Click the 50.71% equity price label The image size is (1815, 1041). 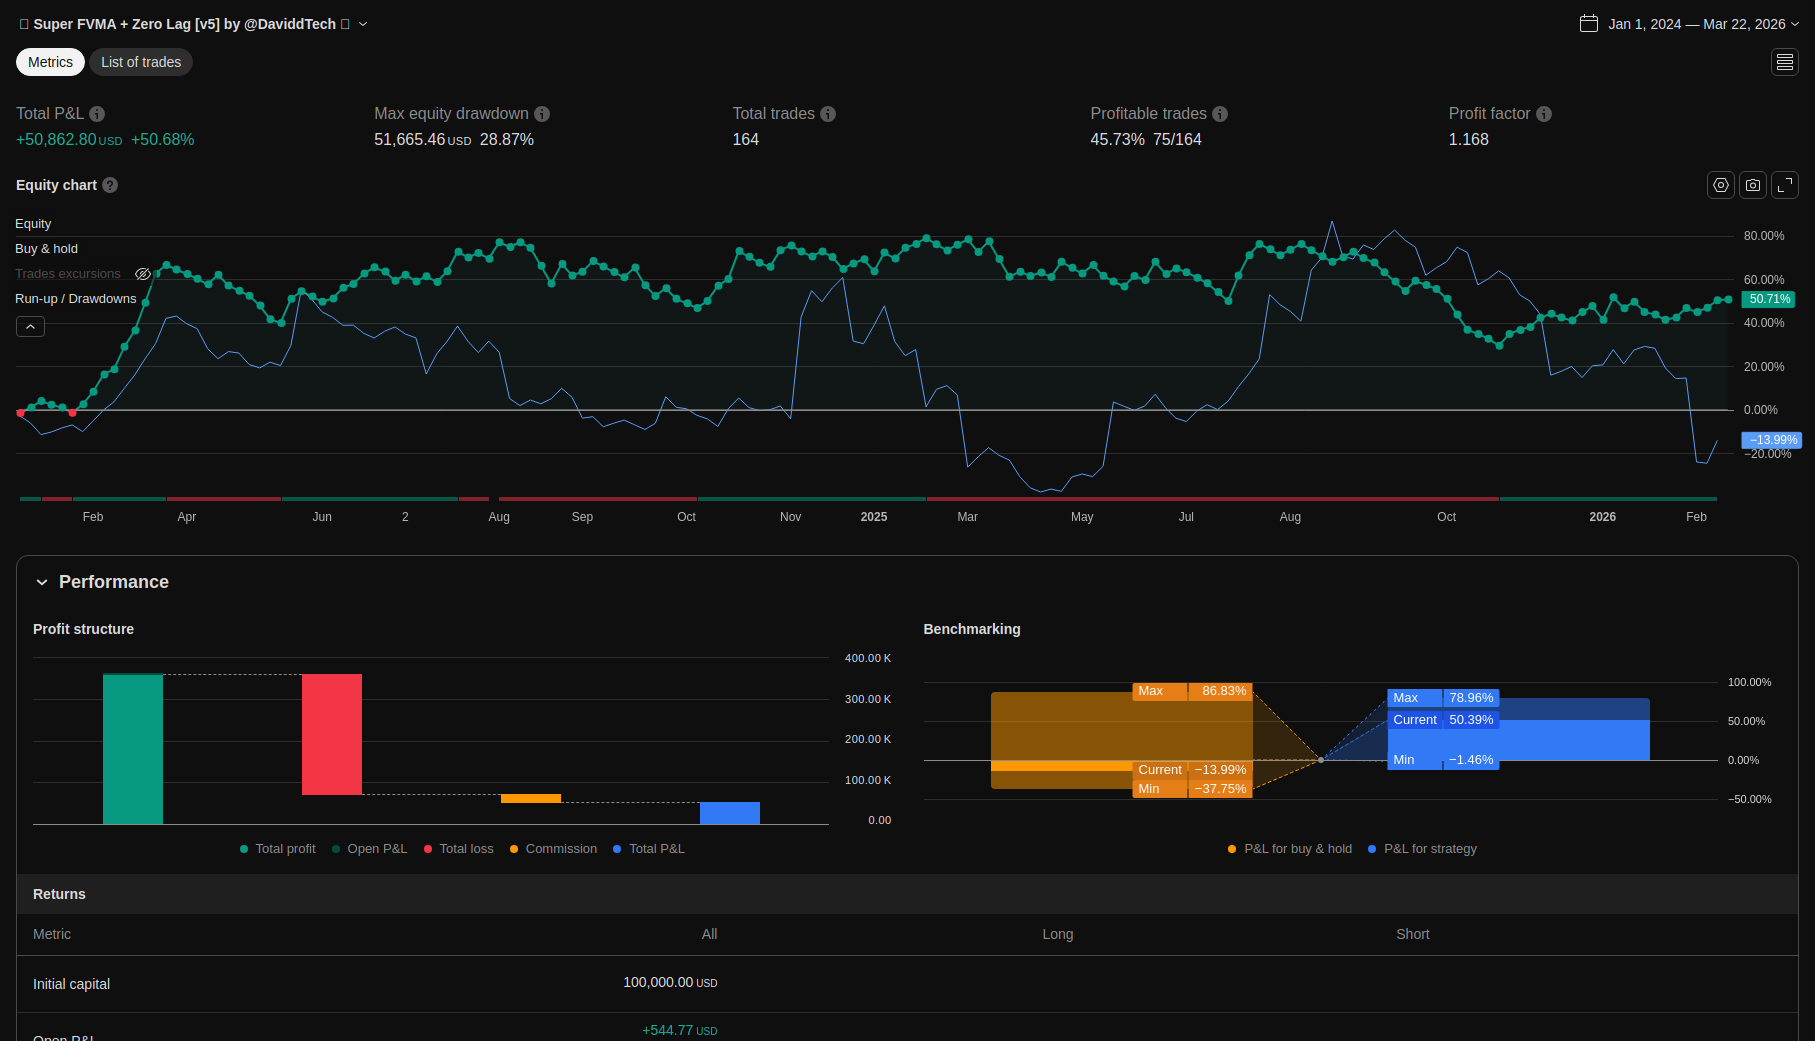click(x=1769, y=299)
